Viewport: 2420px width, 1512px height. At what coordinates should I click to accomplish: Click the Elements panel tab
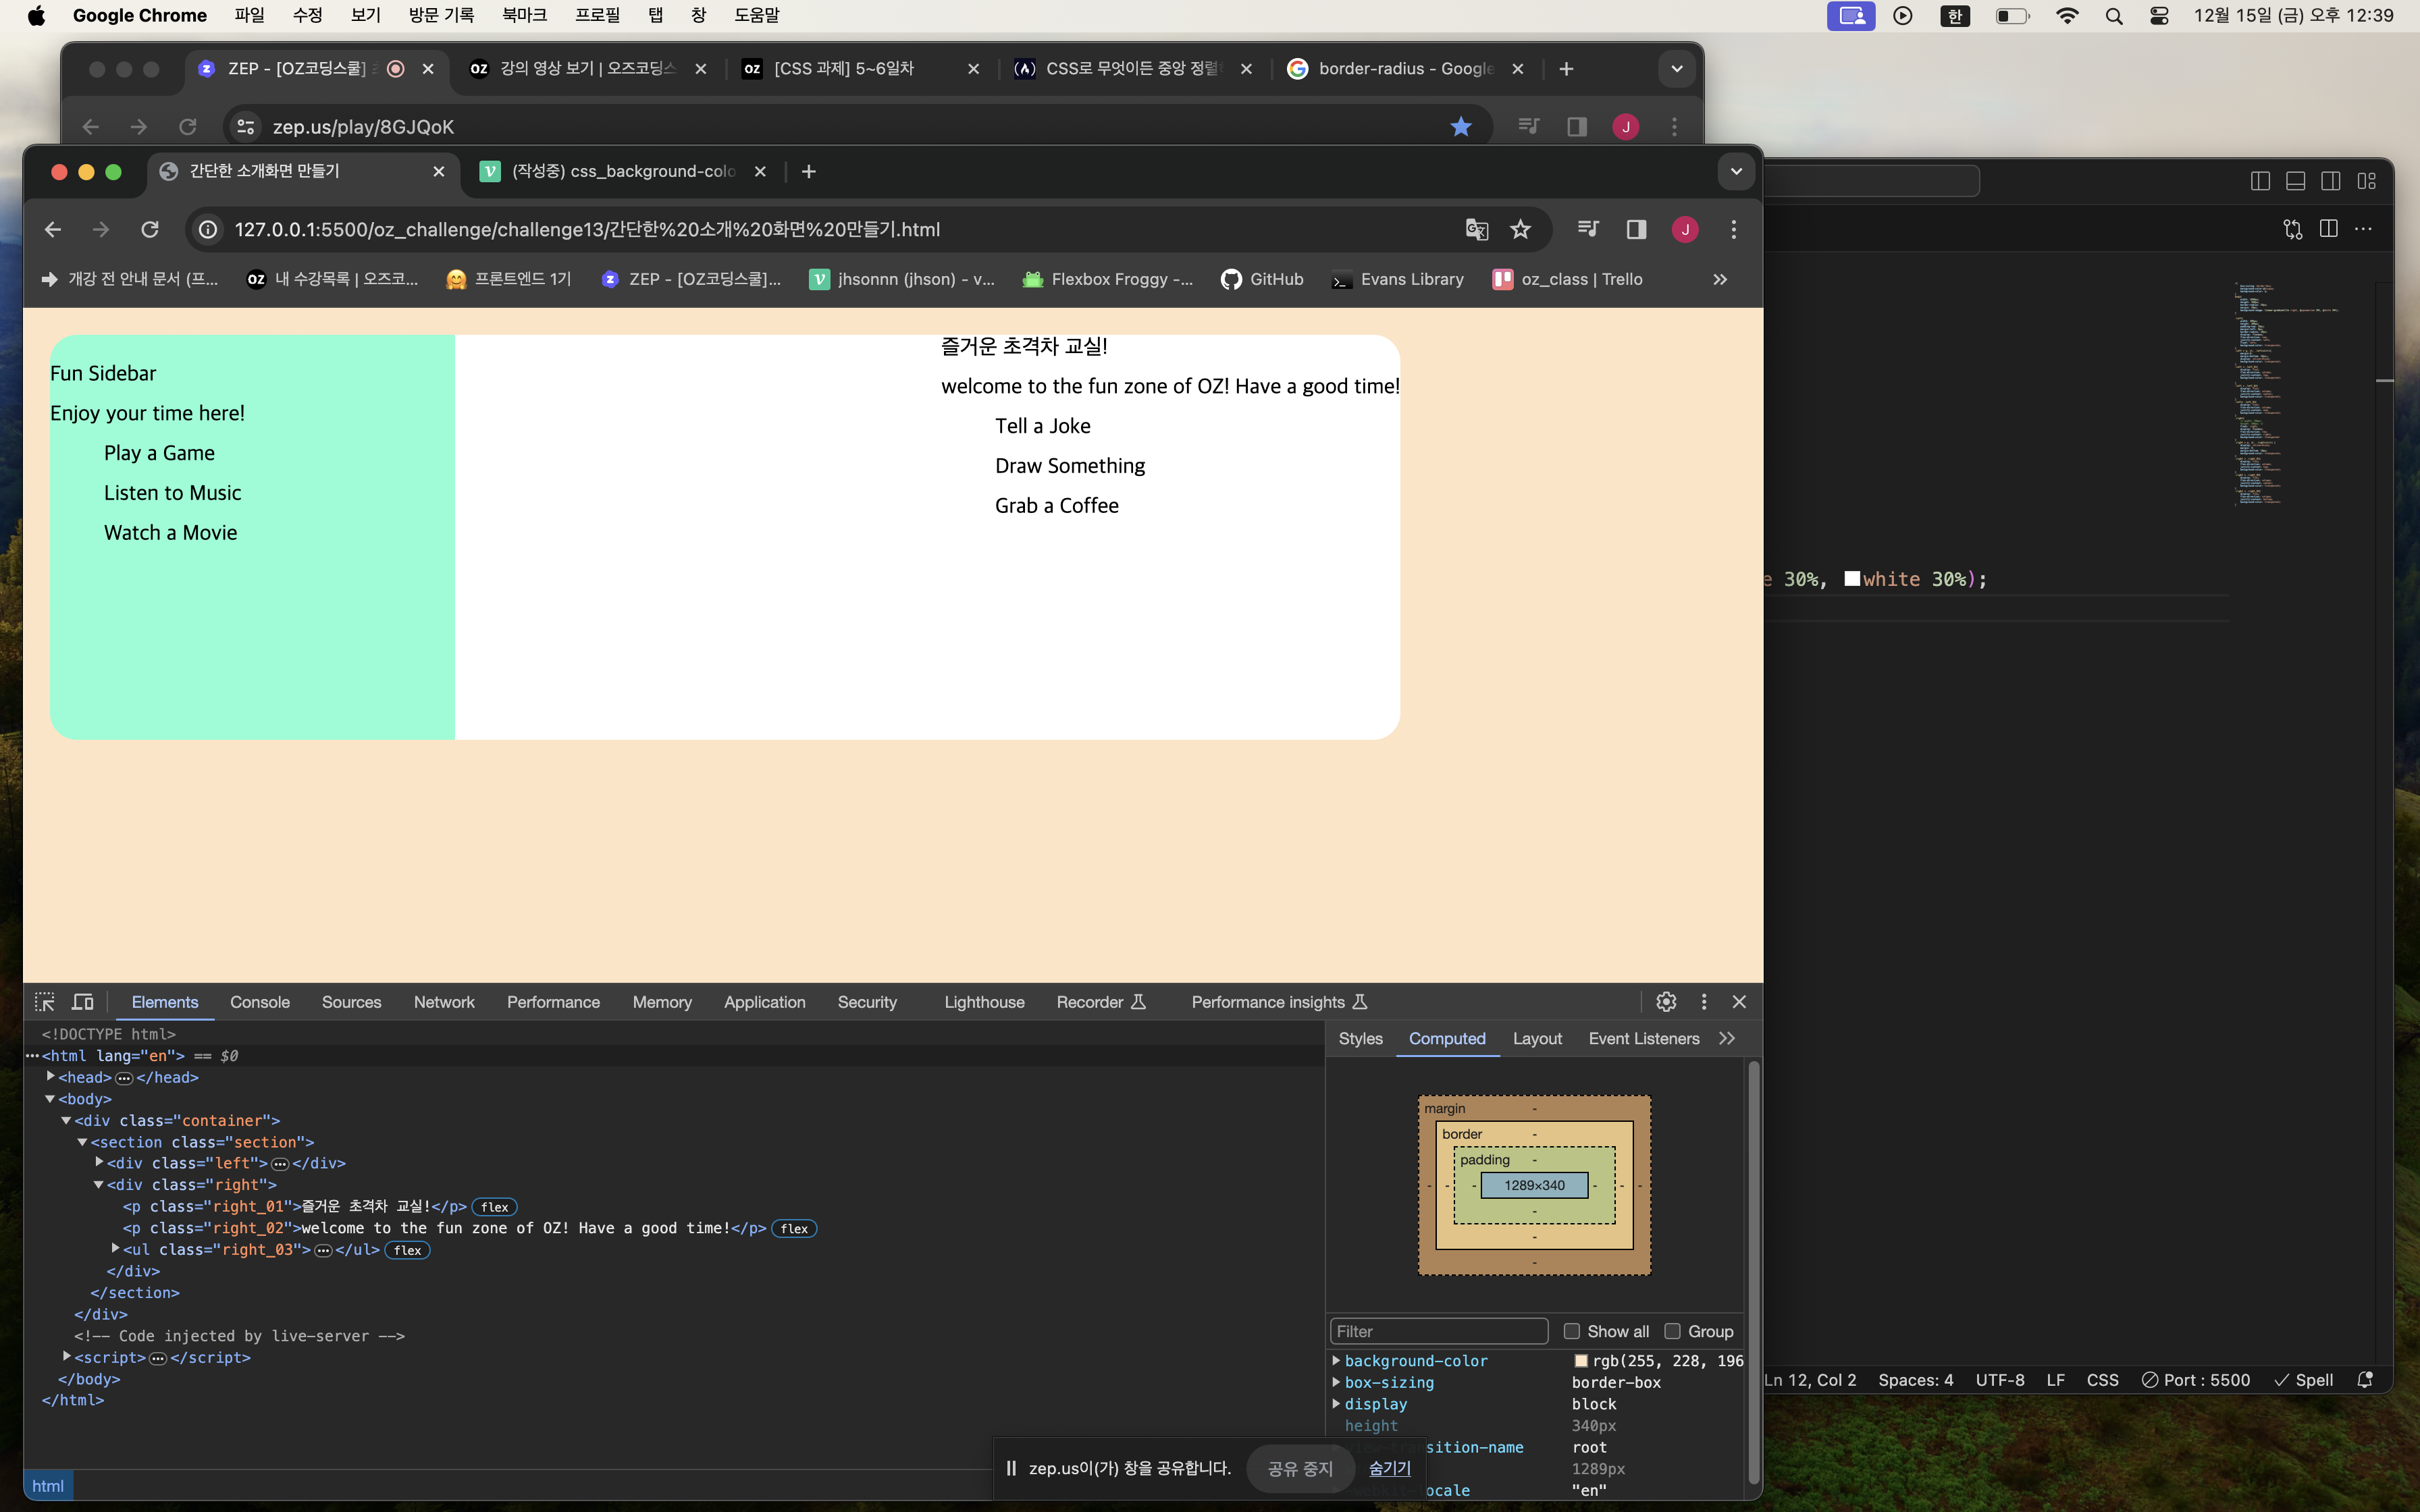(x=164, y=1002)
